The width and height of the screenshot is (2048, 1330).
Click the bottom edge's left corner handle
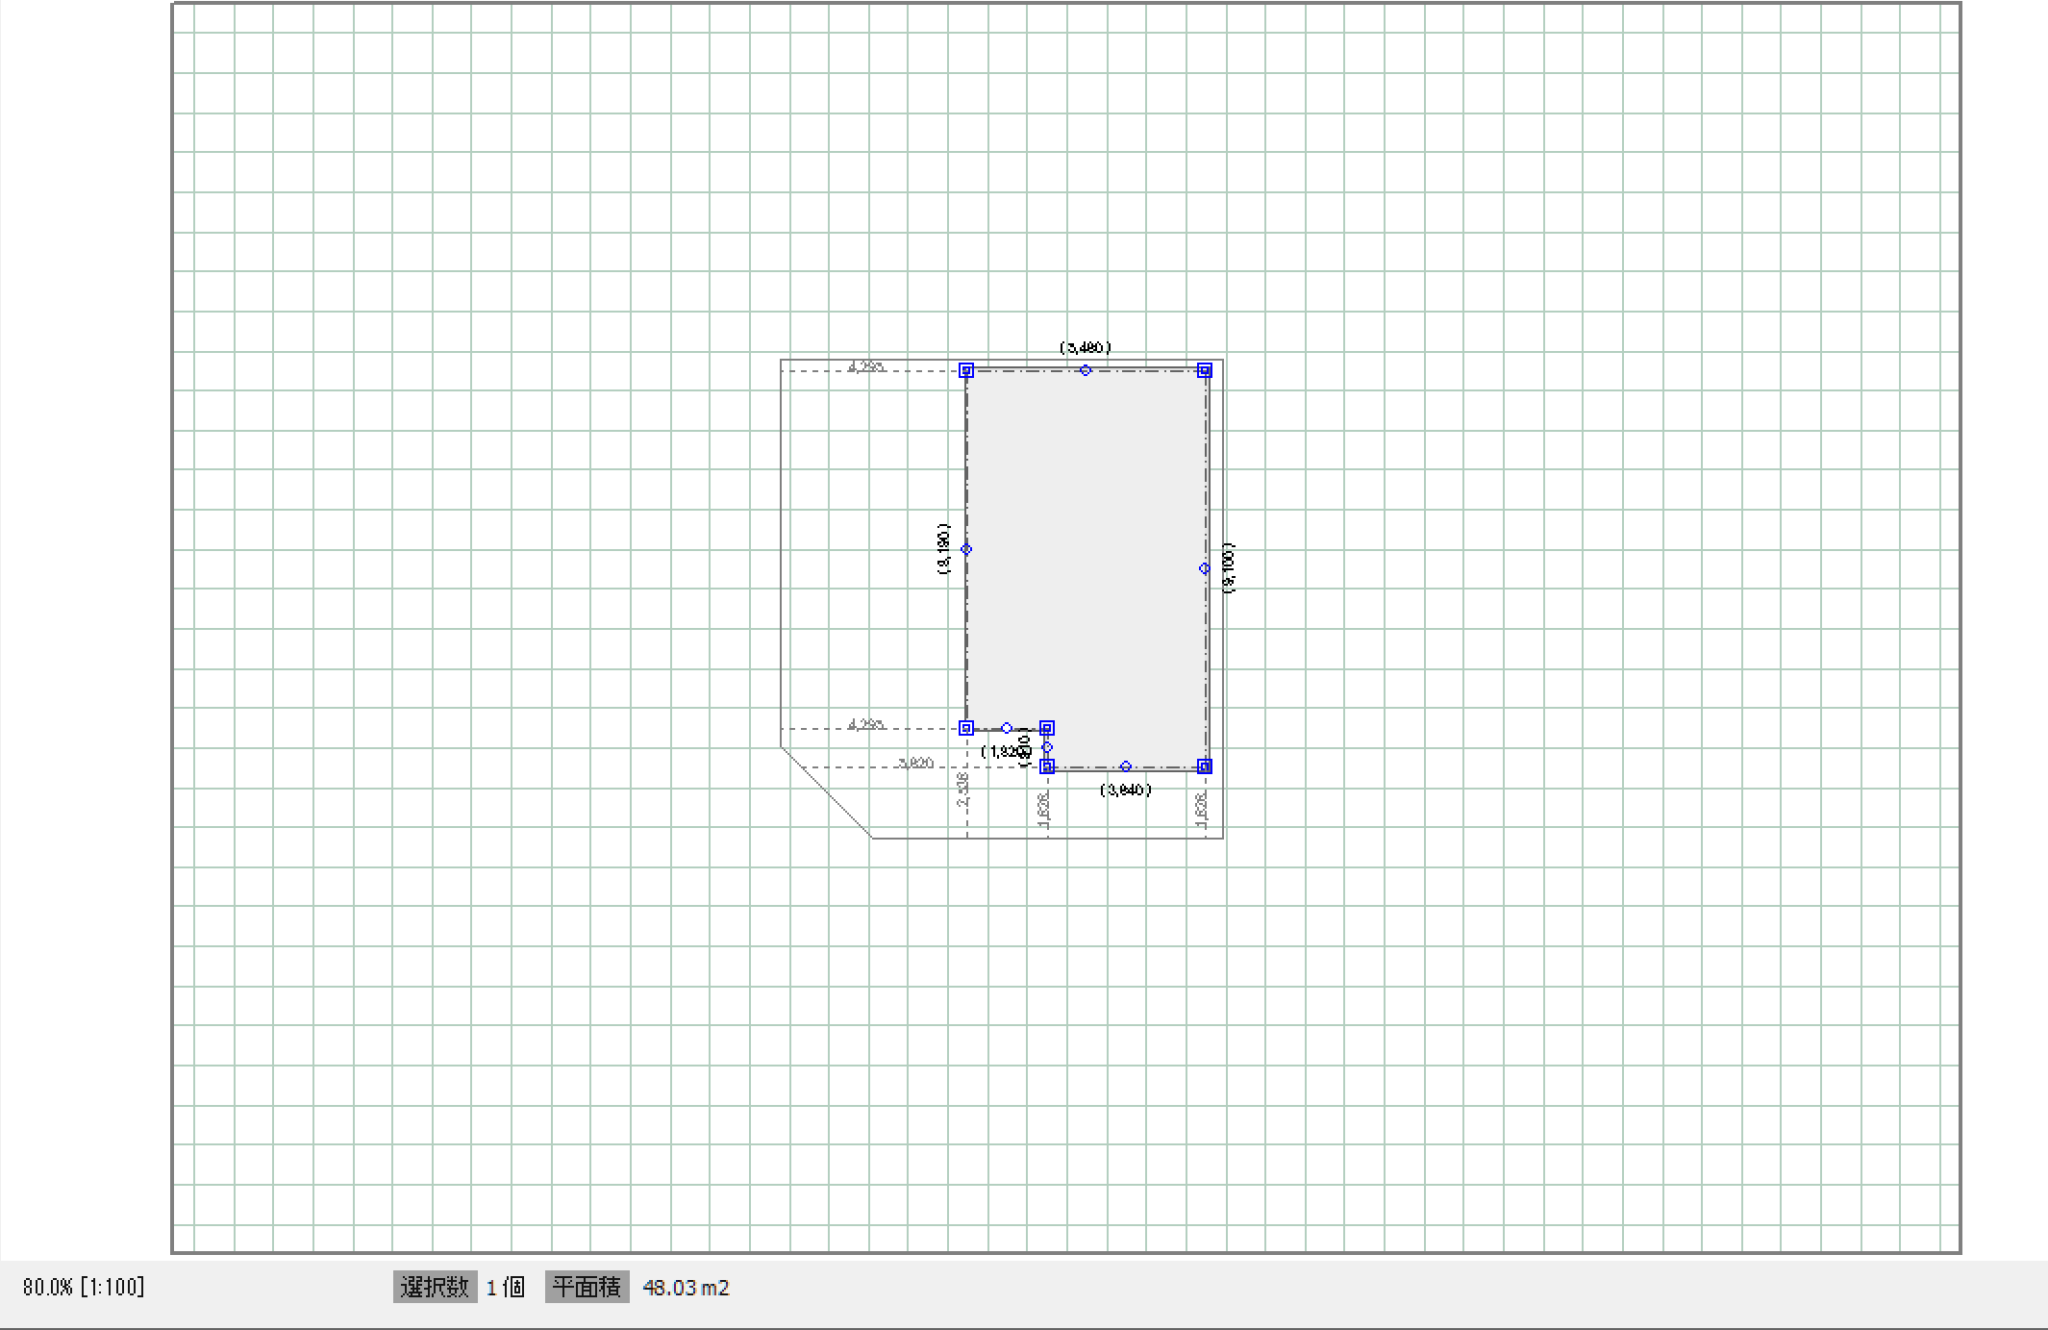[1047, 767]
